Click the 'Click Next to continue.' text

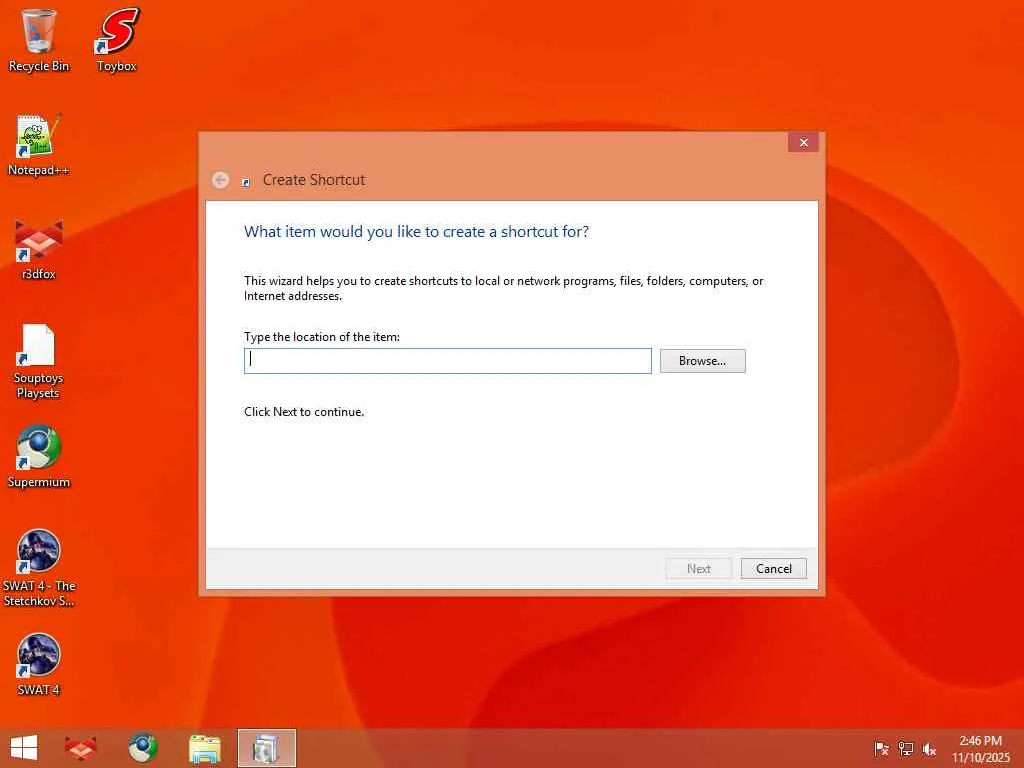[304, 412]
